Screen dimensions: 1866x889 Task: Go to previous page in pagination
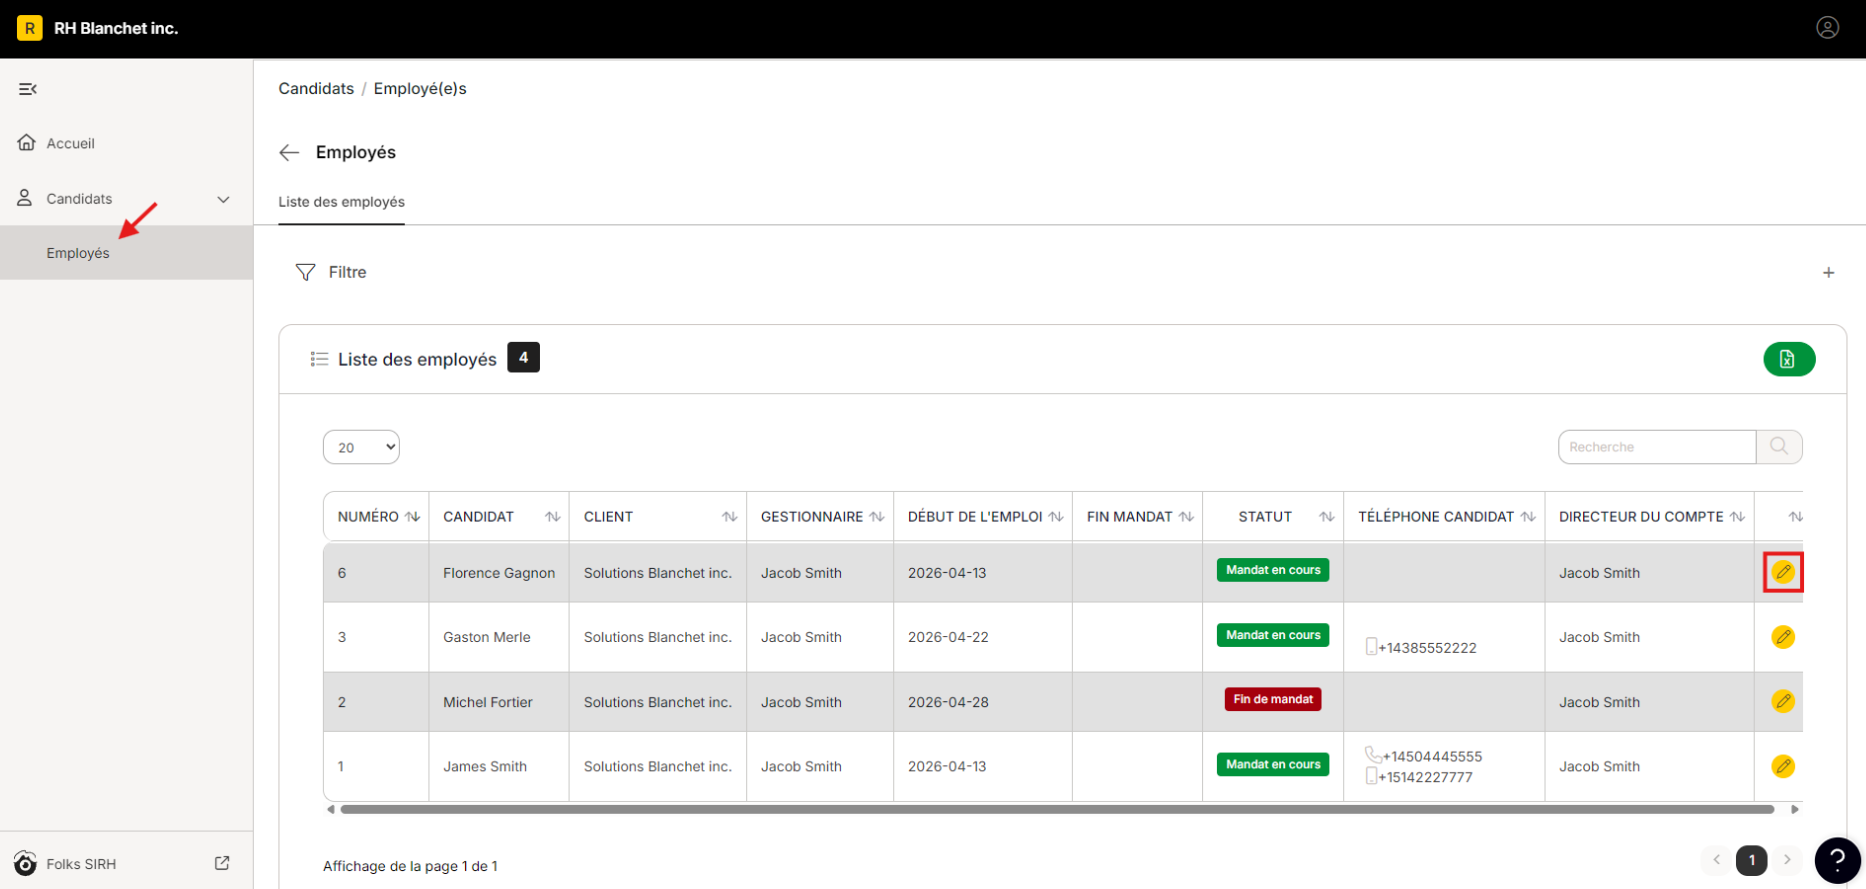[x=1716, y=860]
